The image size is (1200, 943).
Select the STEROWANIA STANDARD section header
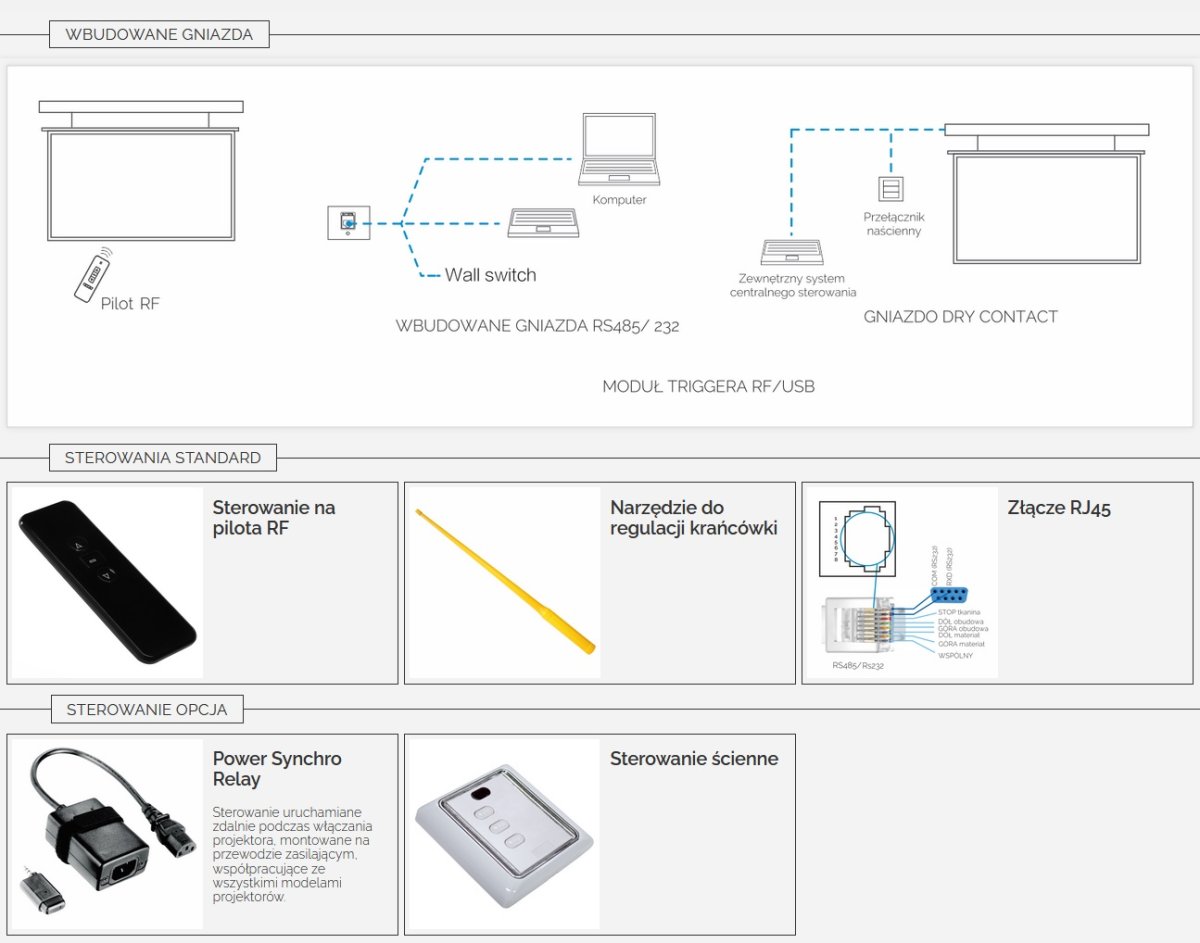tap(163, 458)
